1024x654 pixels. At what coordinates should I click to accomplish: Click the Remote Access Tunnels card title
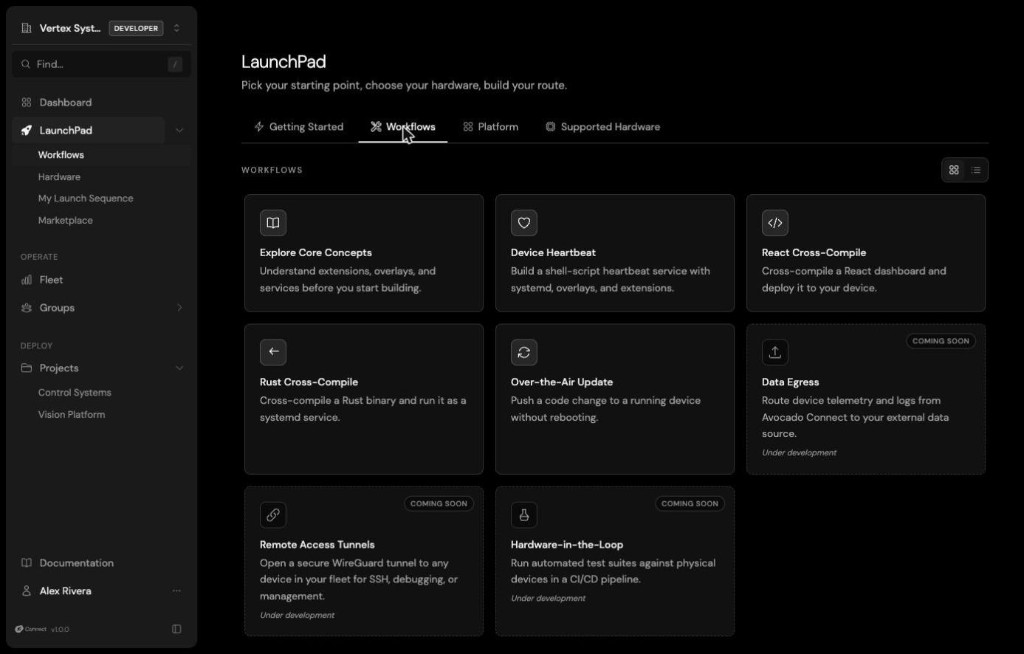pos(317,545)
